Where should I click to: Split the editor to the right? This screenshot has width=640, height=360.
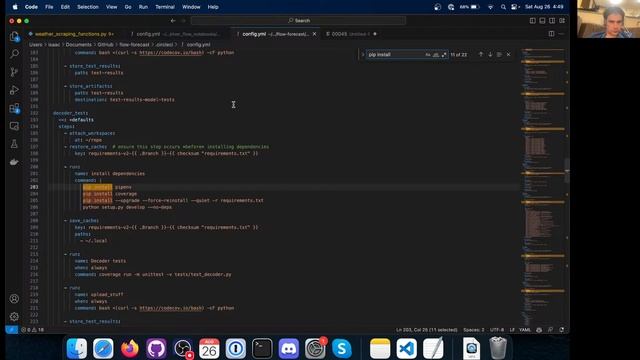551,34
